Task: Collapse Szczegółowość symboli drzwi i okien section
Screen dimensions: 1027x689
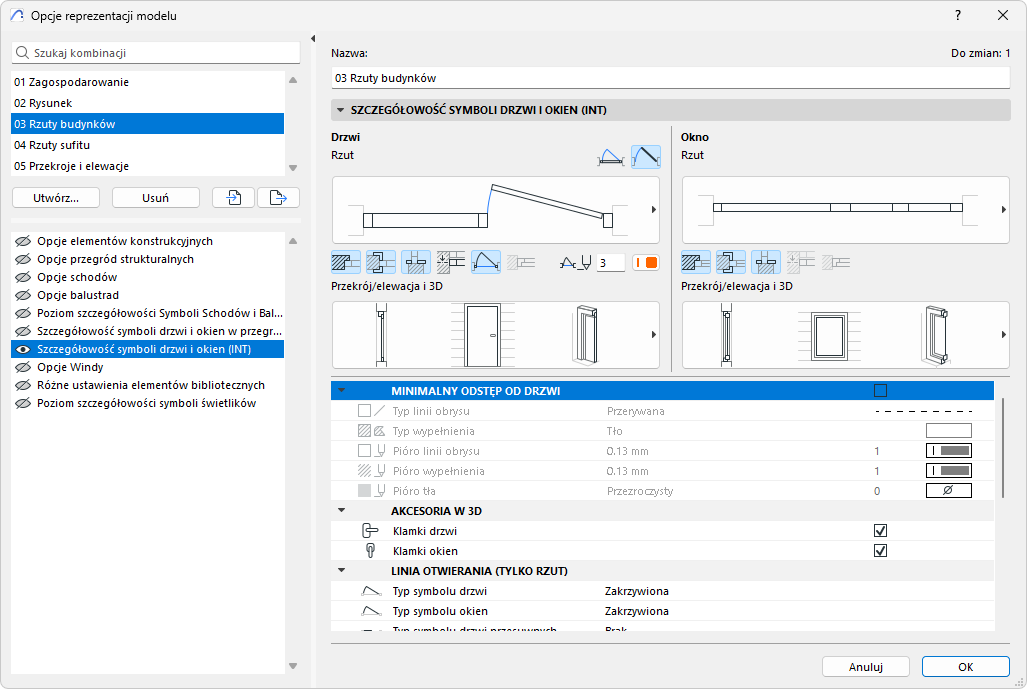Action: pyautogui.click(x=341, y=110)
